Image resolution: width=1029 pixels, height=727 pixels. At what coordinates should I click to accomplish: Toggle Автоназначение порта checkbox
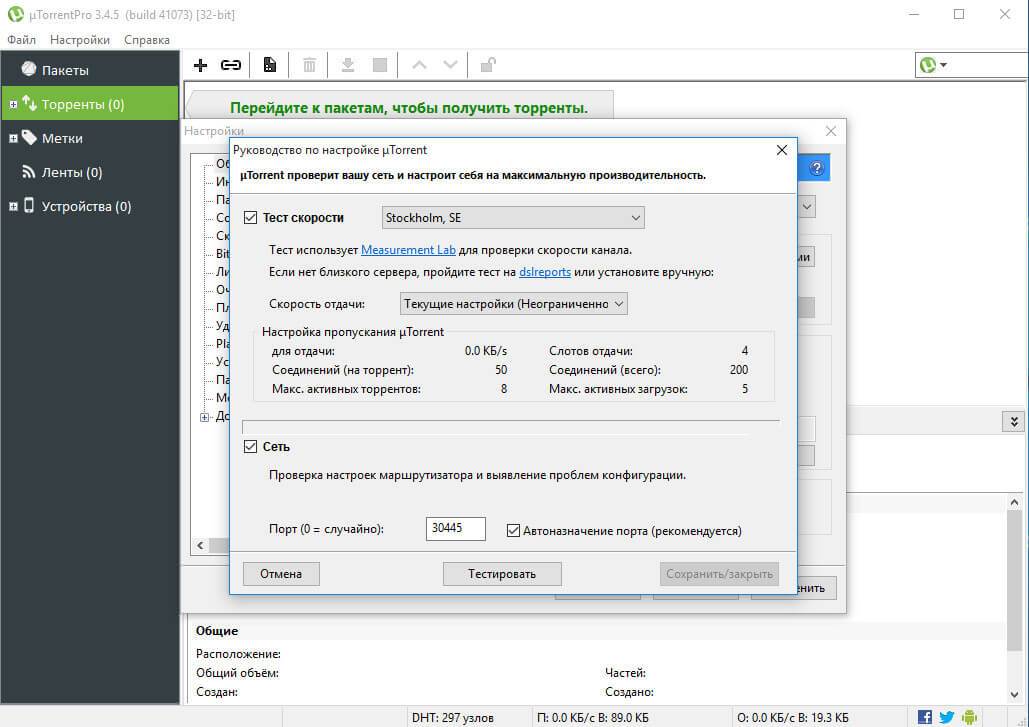point(513,531)
